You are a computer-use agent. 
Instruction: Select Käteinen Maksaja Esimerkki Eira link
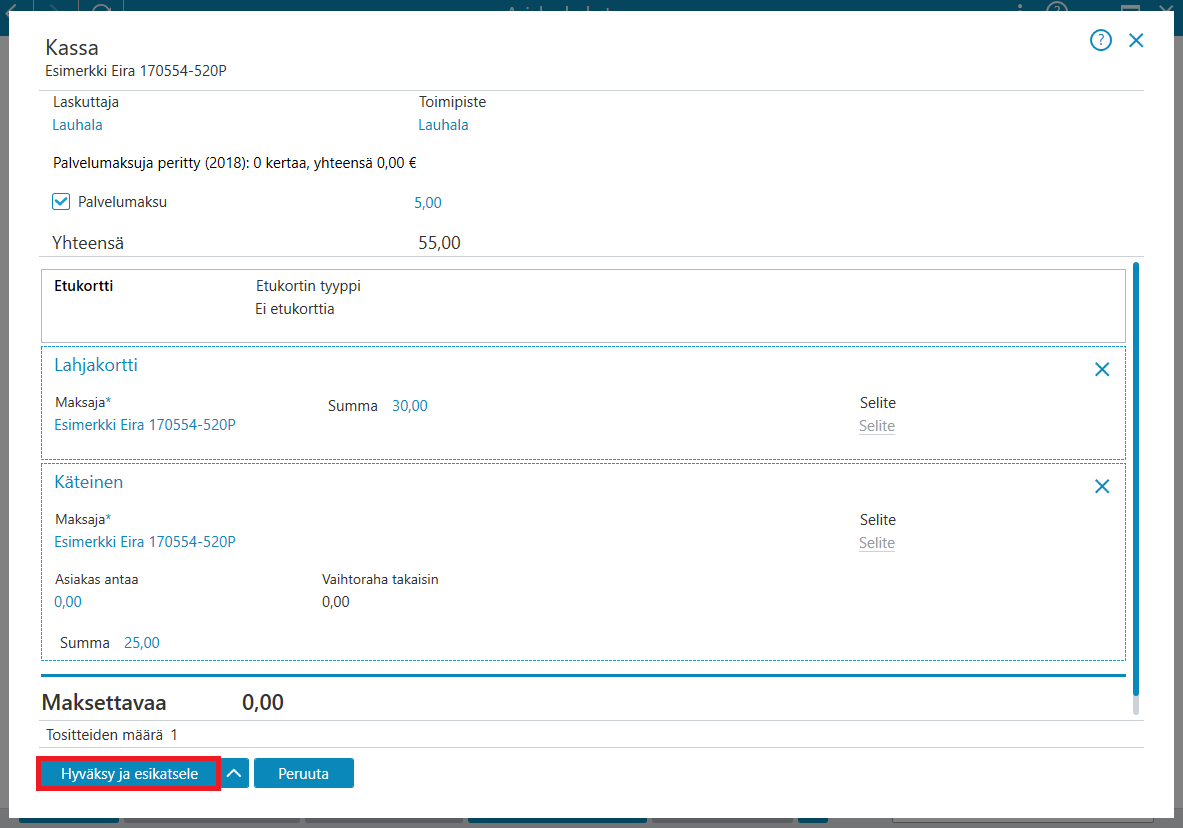tap(145, 542)
